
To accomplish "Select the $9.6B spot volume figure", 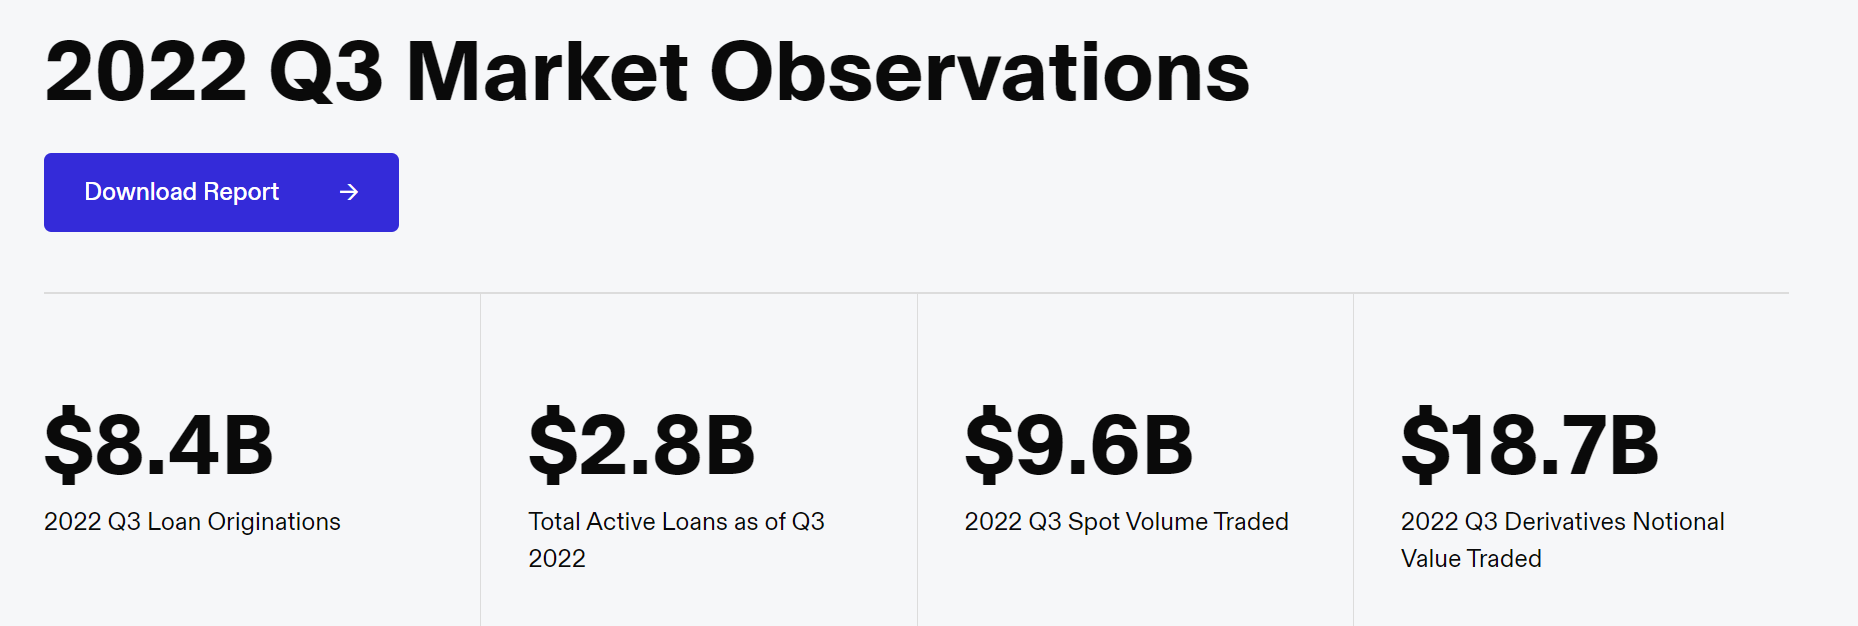I will pos(1079,445).
